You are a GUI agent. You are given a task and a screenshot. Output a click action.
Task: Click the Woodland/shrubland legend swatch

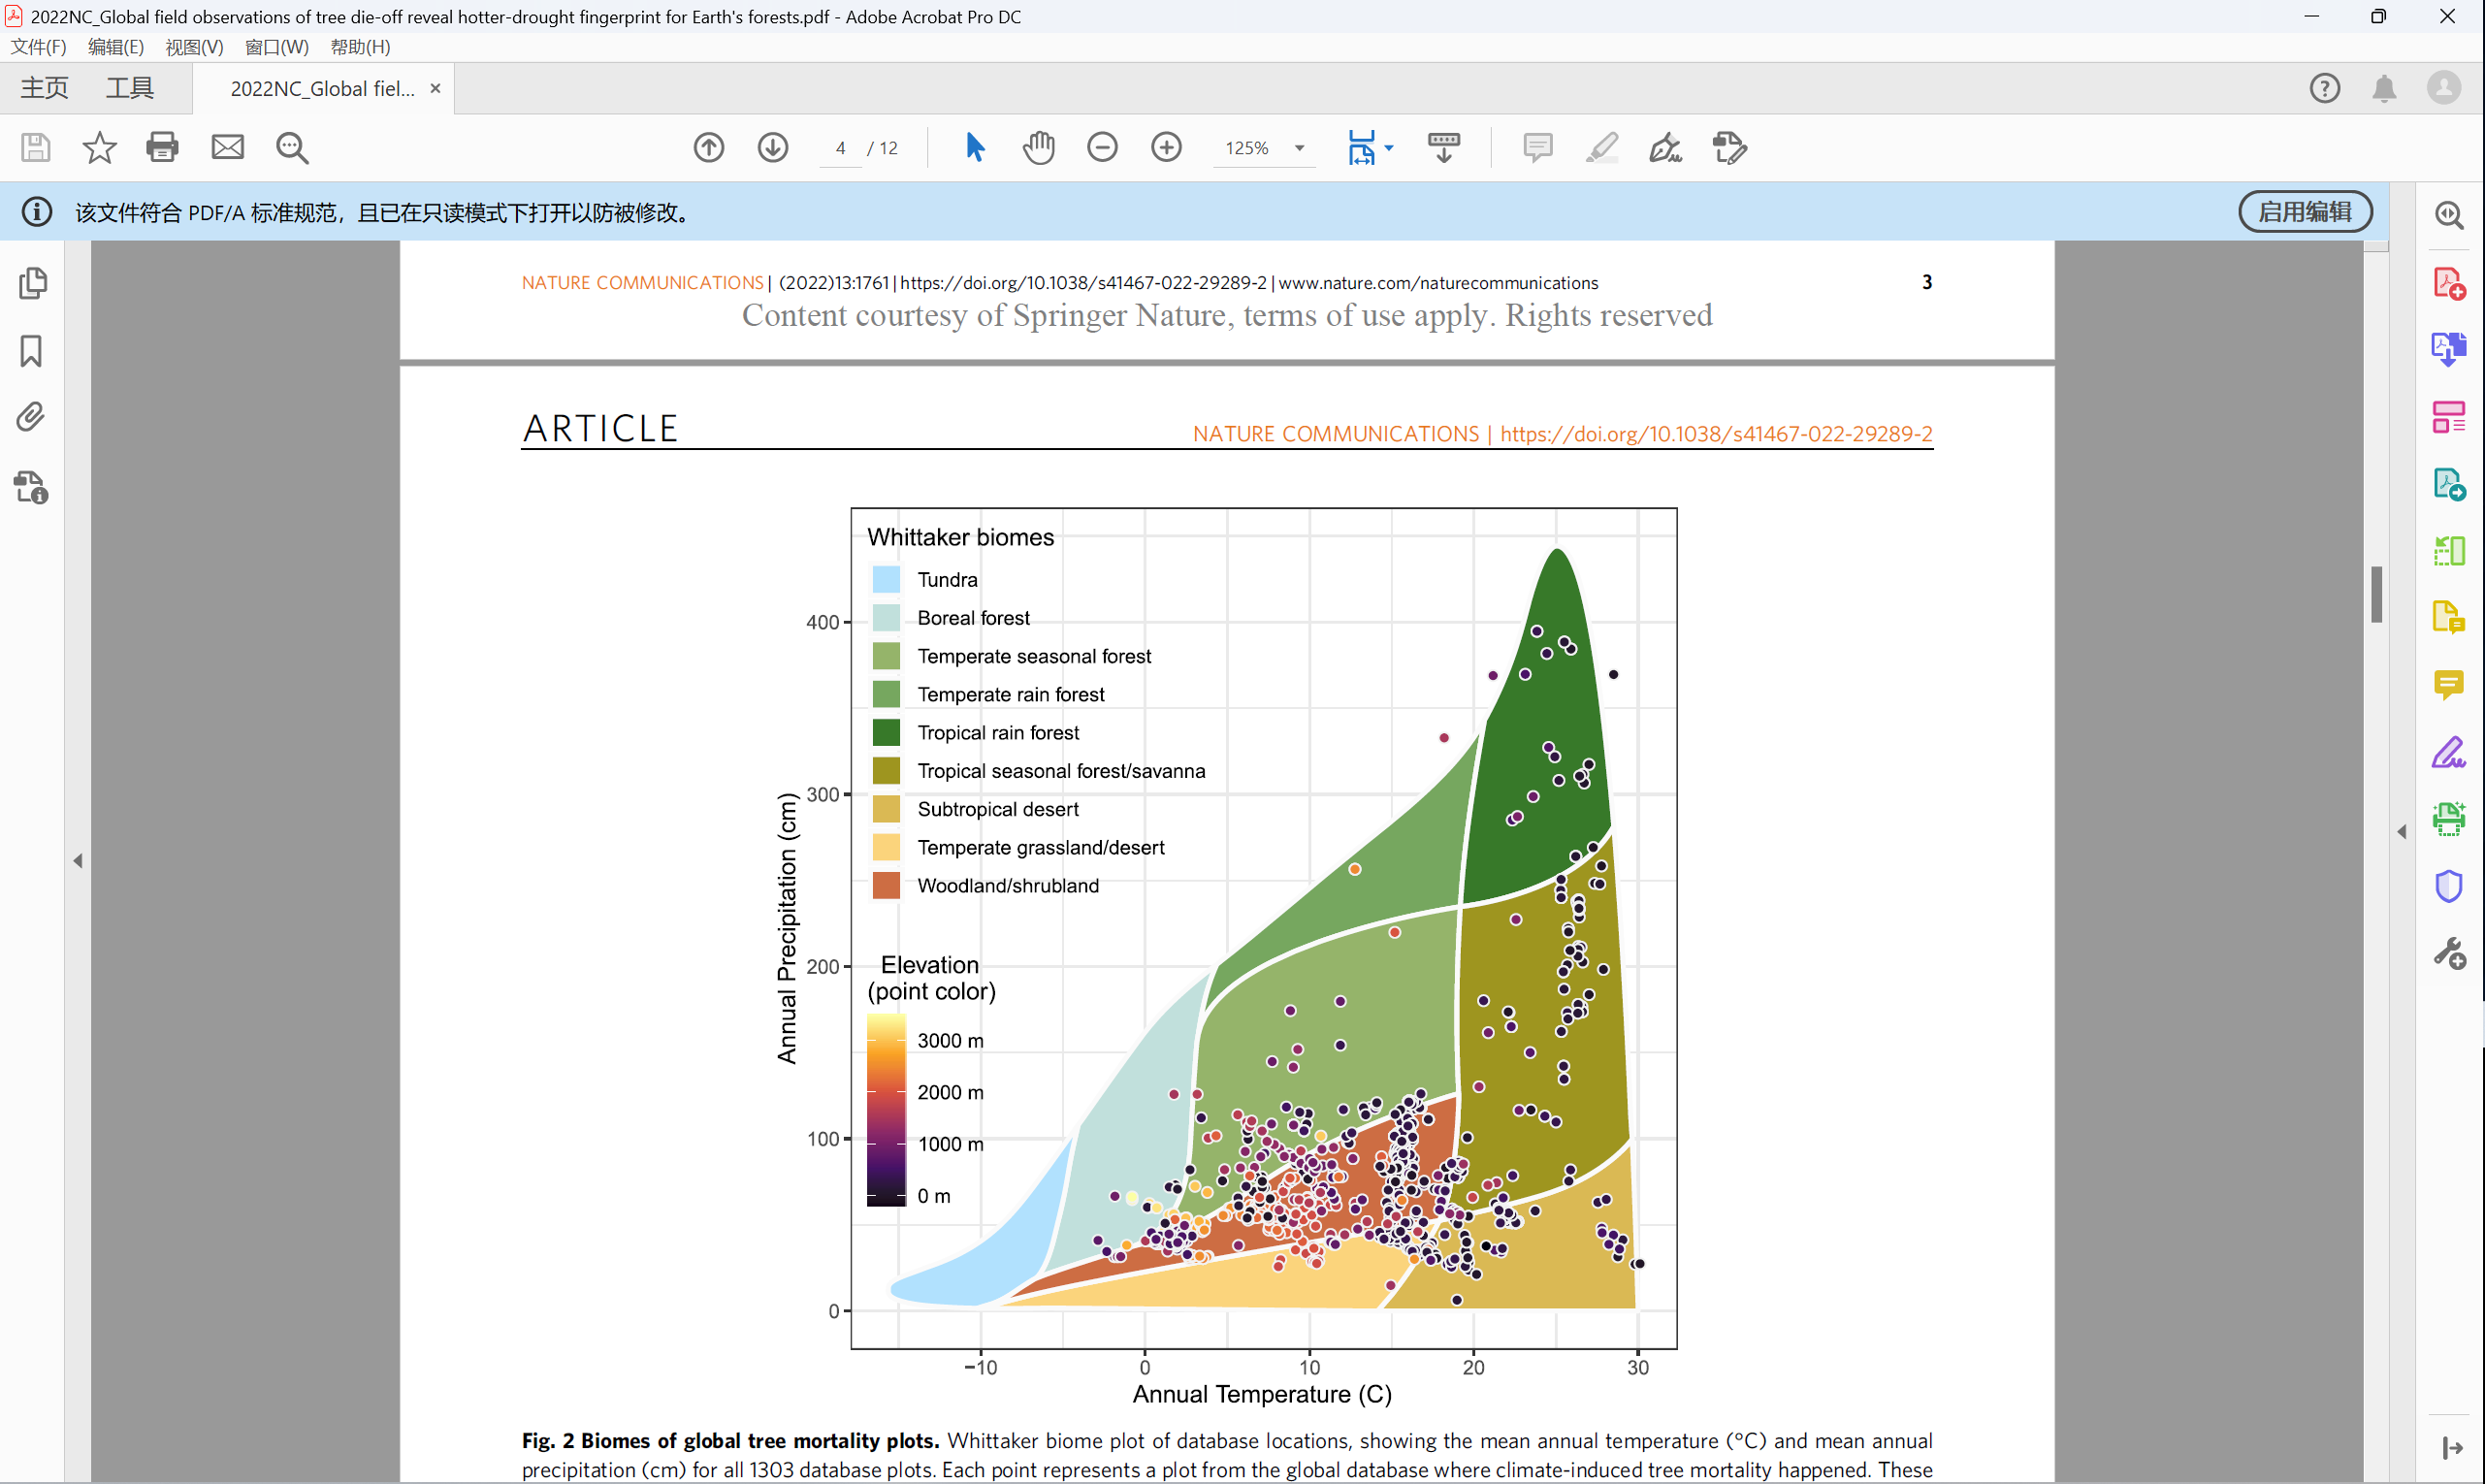(x=886, y=885)
